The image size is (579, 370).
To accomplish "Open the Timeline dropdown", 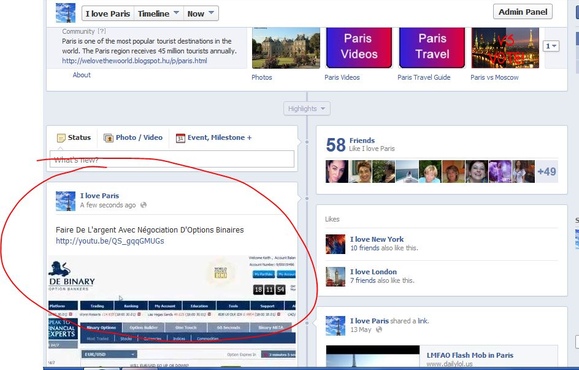I will click(158, 14).
